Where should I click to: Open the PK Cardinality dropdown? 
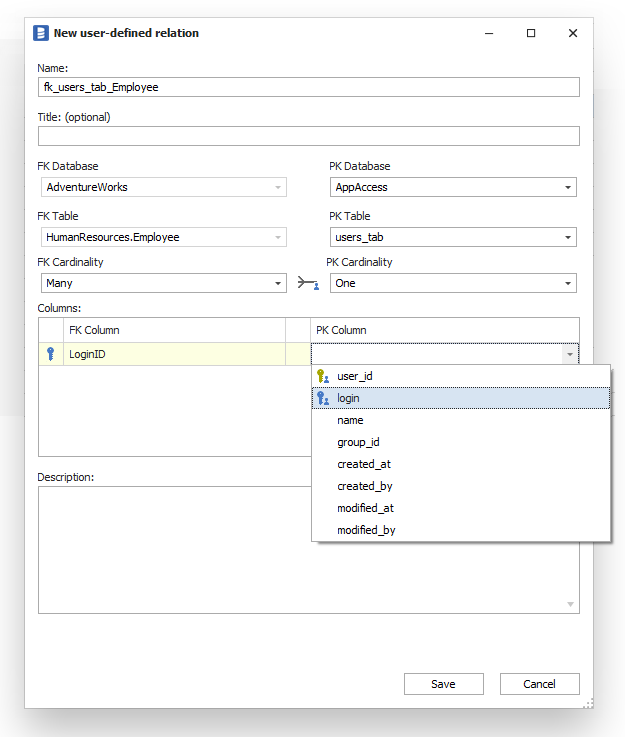point(568,284)
